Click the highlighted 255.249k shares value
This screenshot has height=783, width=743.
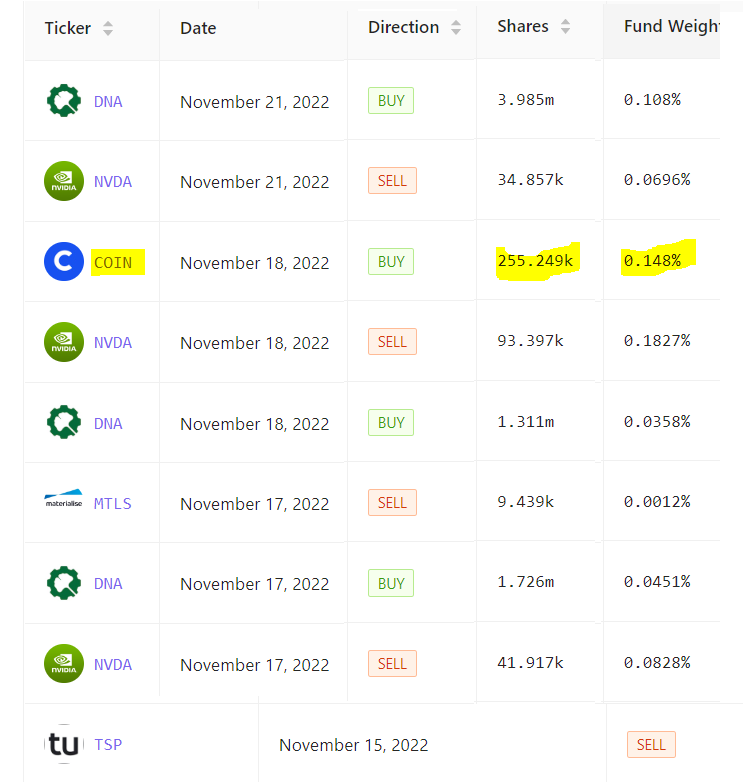point(535,261)
